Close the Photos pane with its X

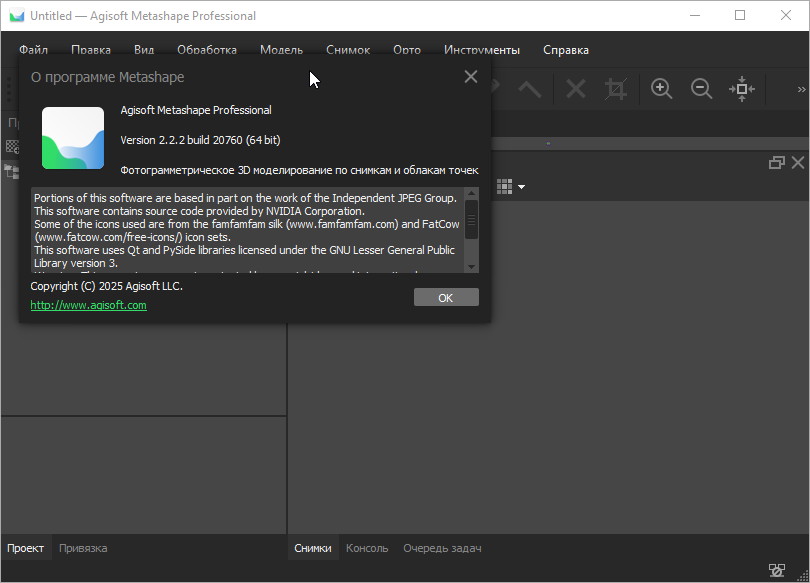[x=798, y=163]
